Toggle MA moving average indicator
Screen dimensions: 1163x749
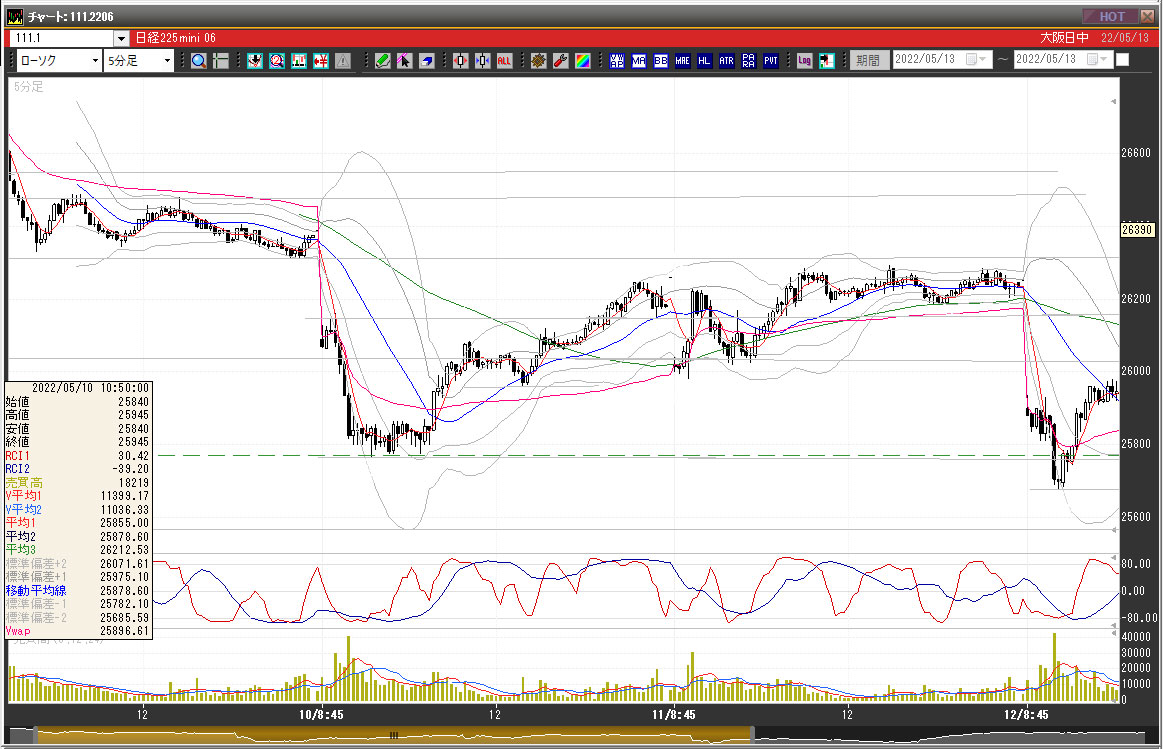pyautogui.click(x=639, y=61)
